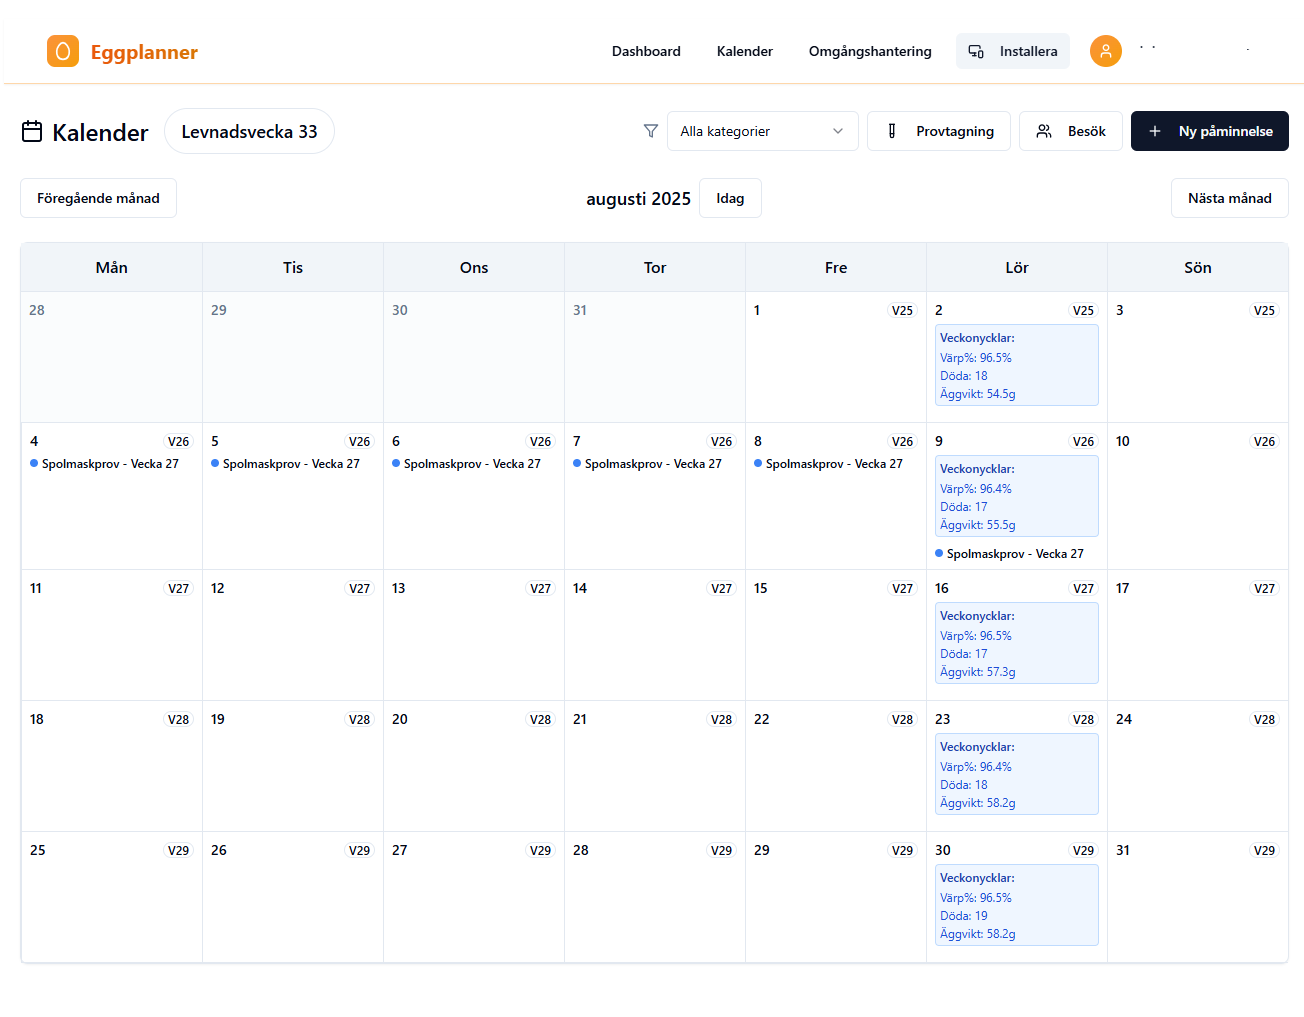Click the install device icon in Installera
Screen dimensions: 1304x1017
coord(976,51)
